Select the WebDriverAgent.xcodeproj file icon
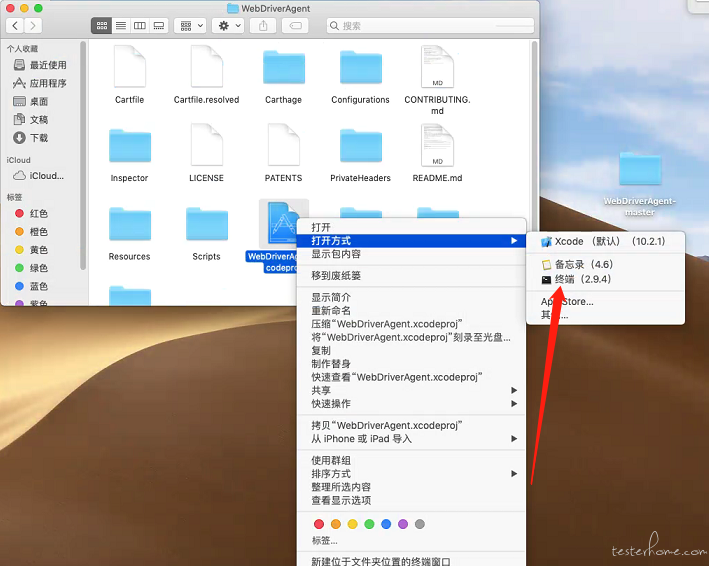 click(x=283, y=223)
